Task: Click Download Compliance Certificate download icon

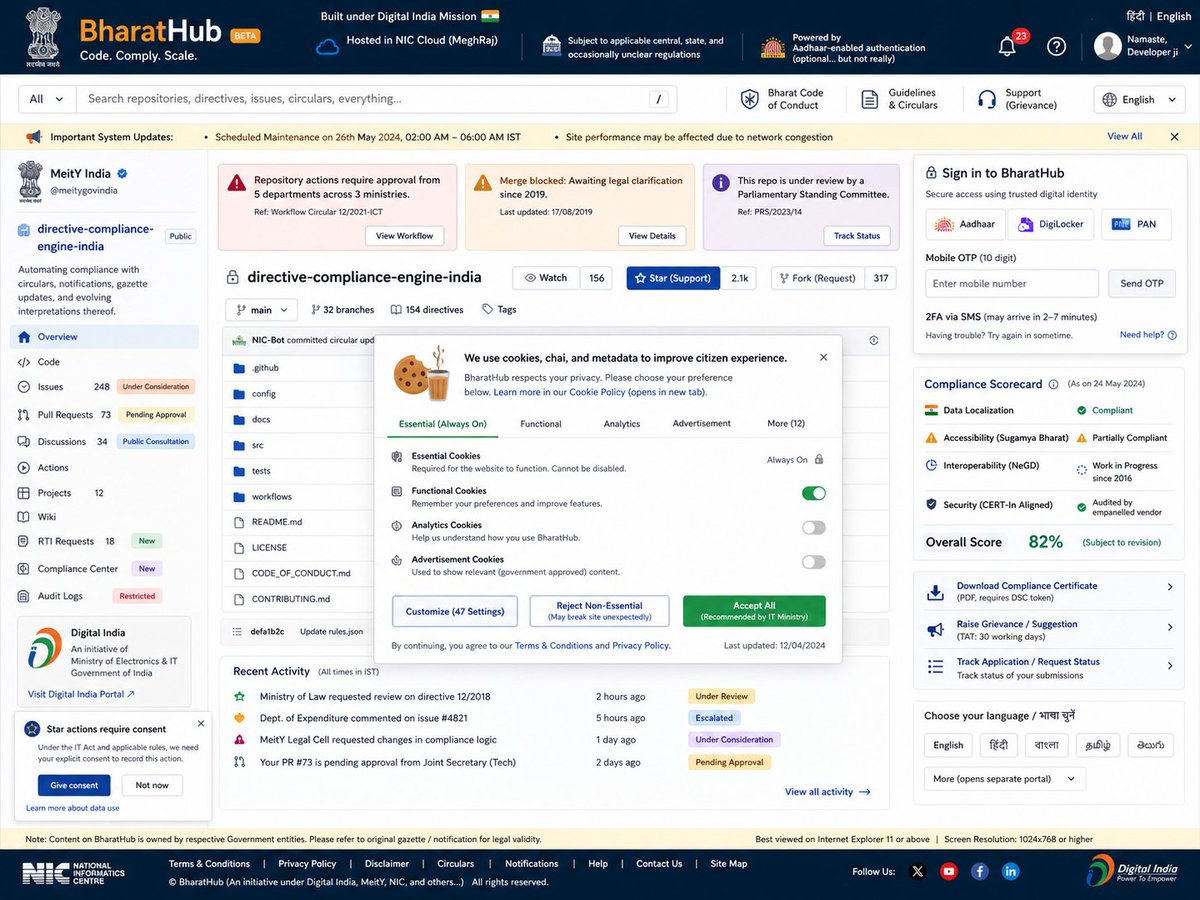Action: click(935, 592)
